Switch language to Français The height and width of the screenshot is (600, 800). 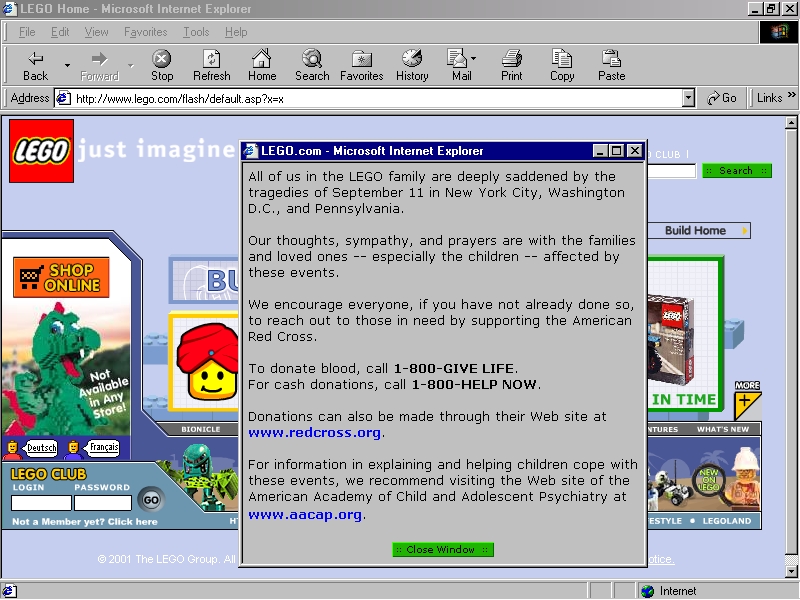[104, 447]
